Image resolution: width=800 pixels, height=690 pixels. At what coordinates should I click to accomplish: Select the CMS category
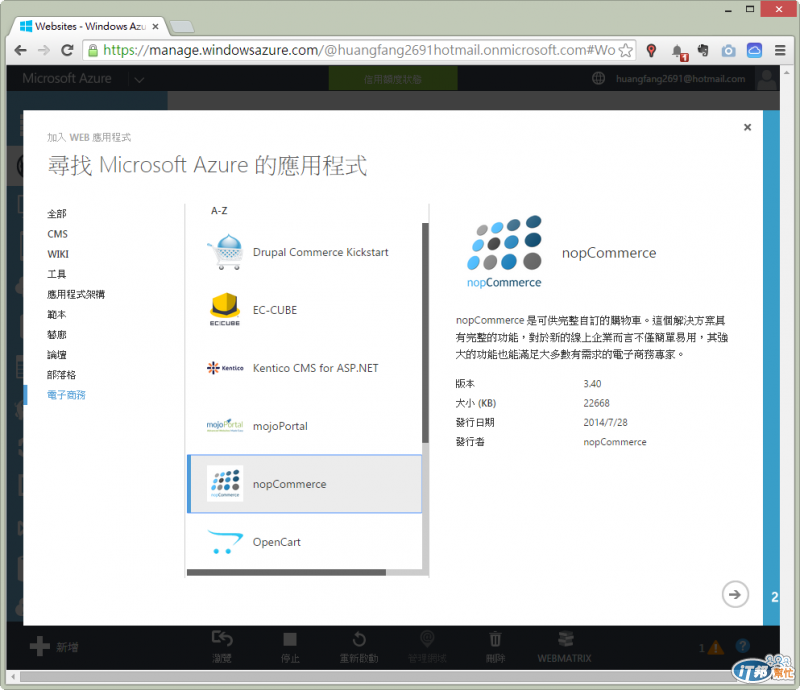click(x=57, y=234)
